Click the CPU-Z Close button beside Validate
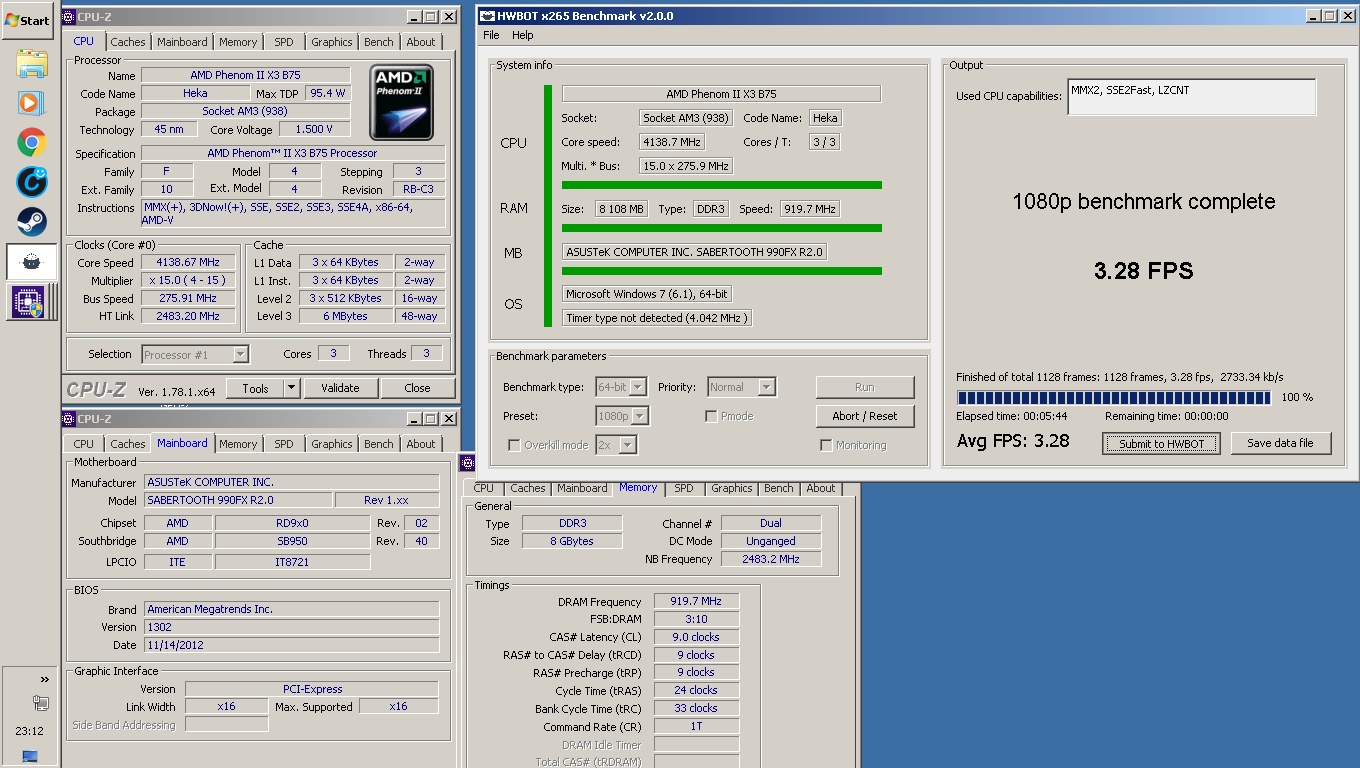 418,388
